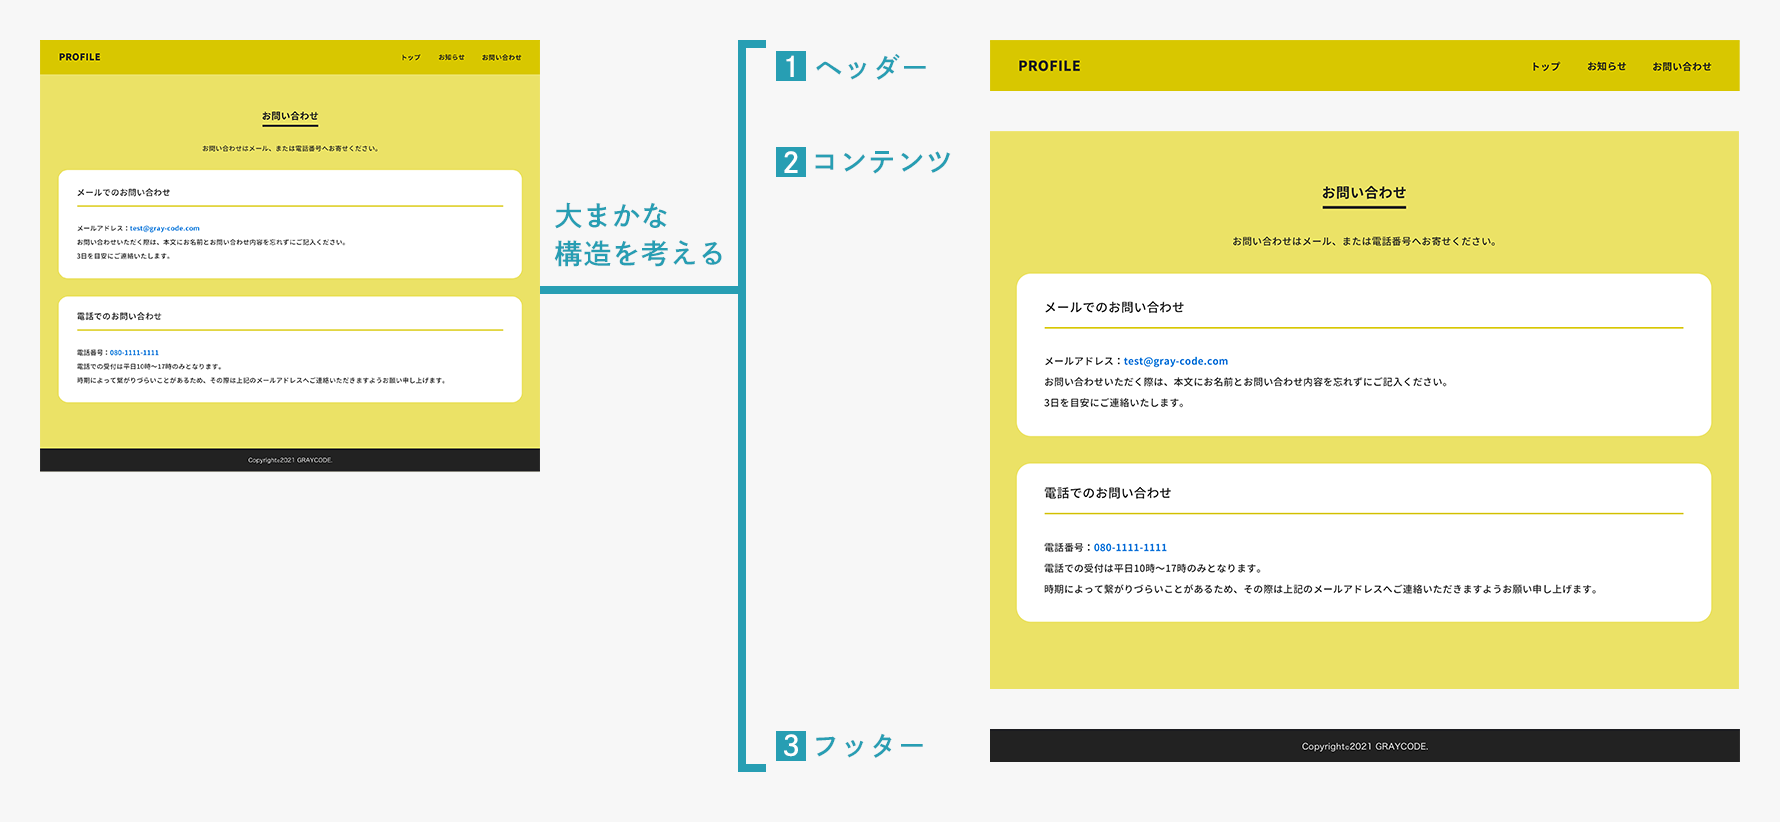This screenshot has height=822, width=1780.
Task: Click the Copyright text in the small footer
Action: pos(290,460)
